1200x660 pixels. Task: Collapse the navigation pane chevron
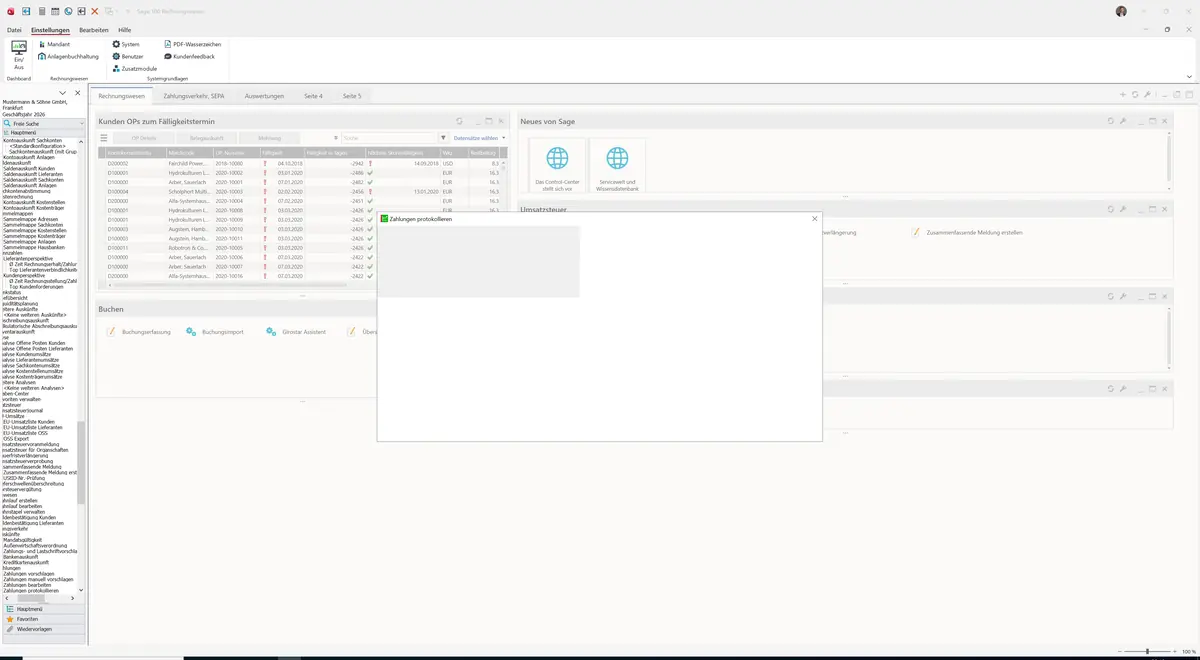click(63, 93)
